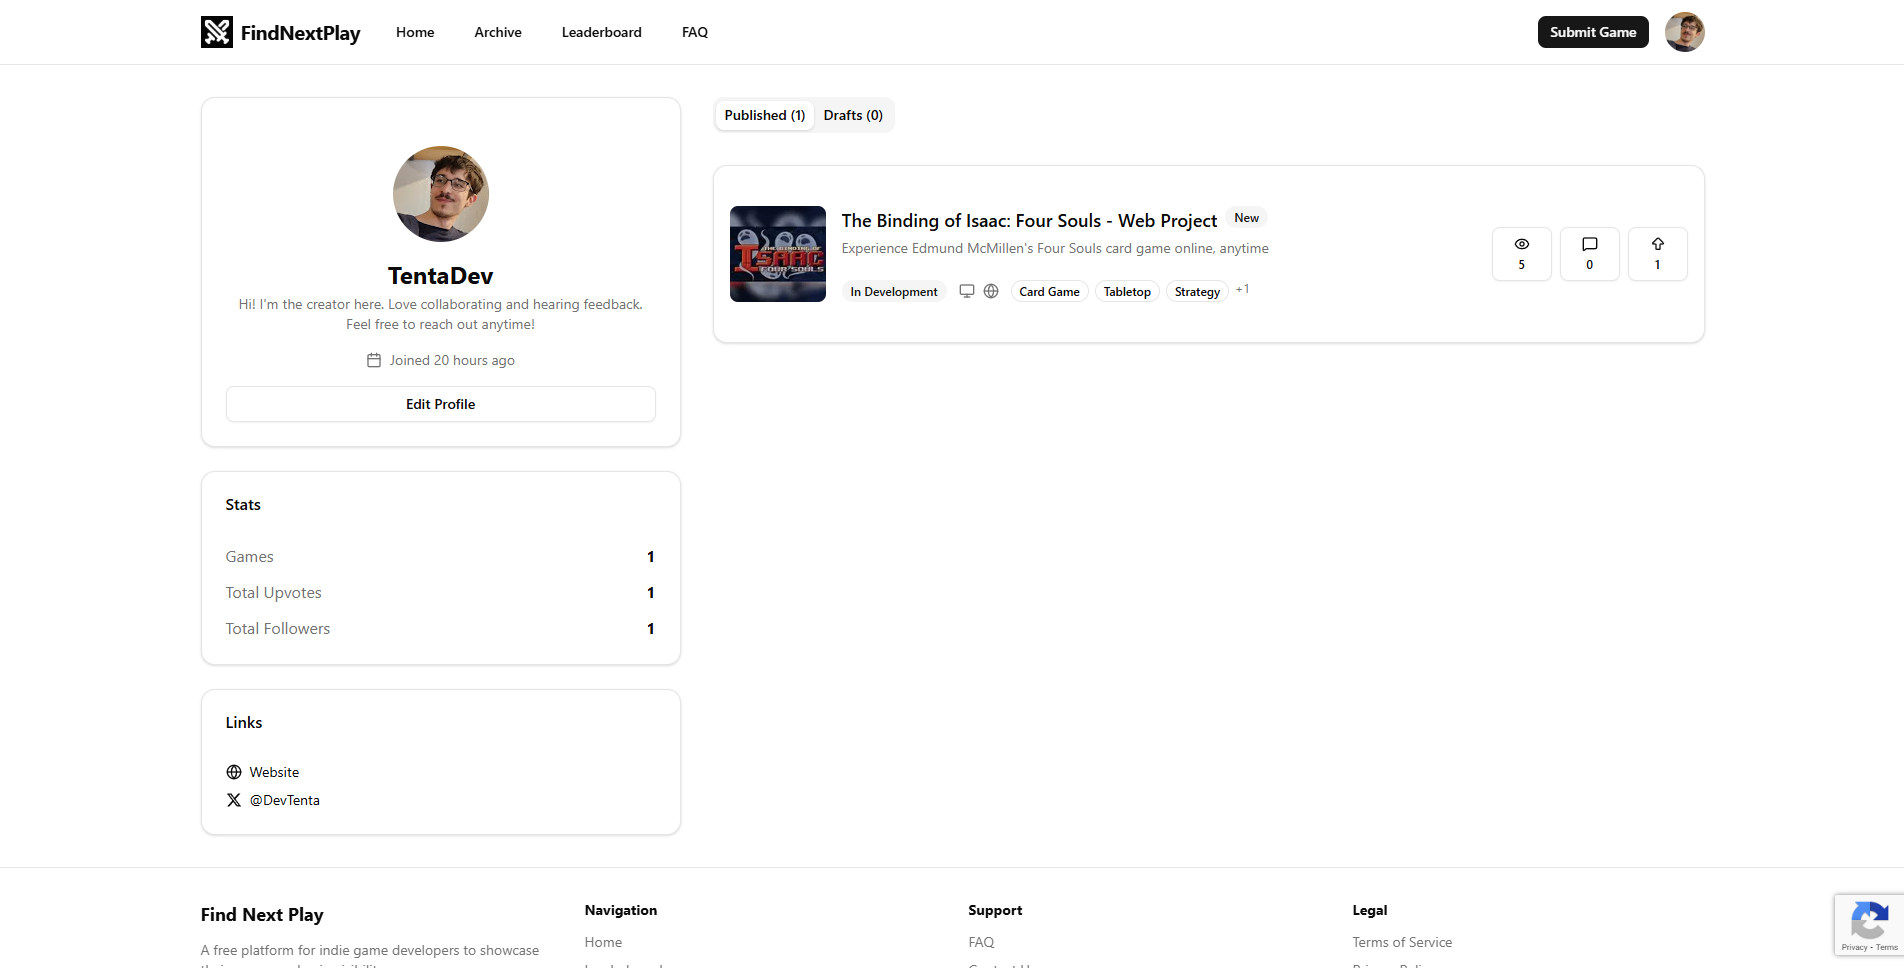This screenshot has width=1904, height=968.
Task: Click the views eye counter
Action: 1521,254
